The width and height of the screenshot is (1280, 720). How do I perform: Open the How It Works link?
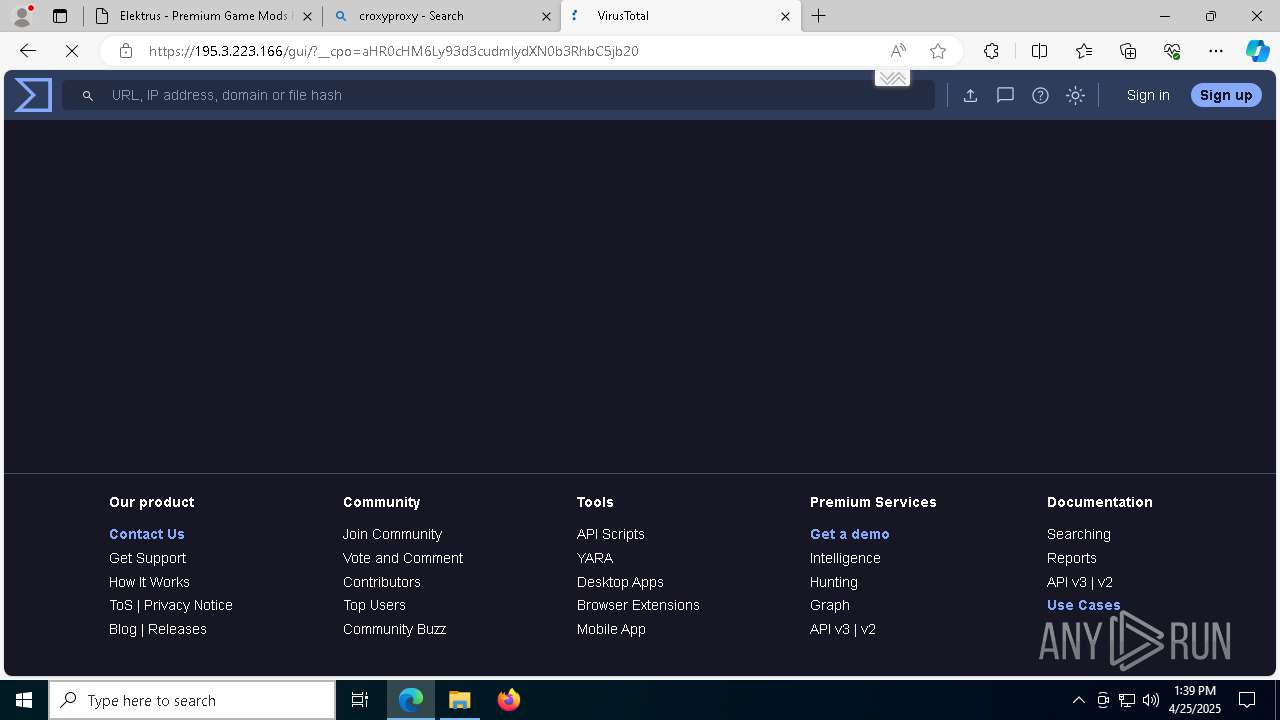[149, 582]
